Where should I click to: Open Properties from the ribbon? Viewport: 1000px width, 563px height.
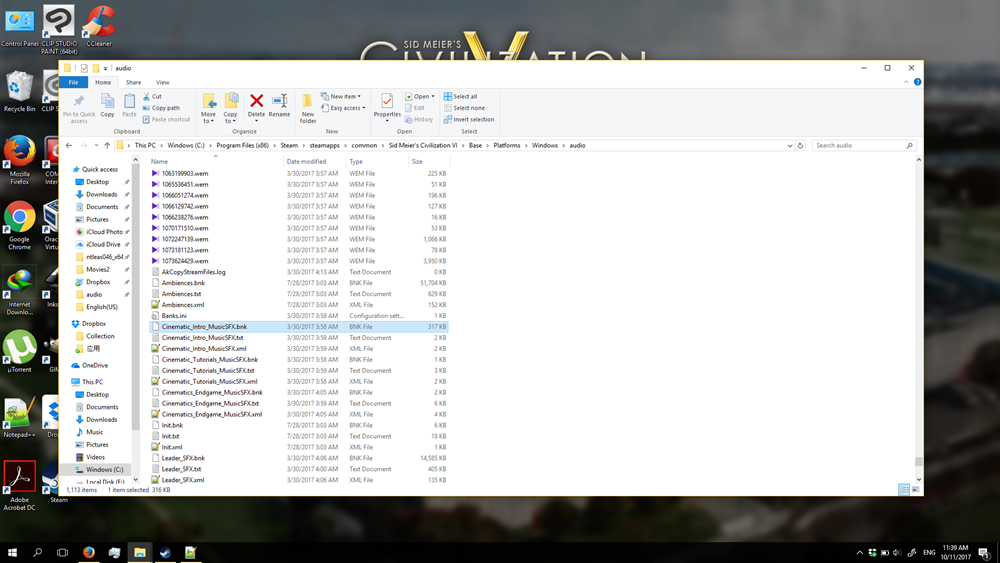click(x=387, y=107)
